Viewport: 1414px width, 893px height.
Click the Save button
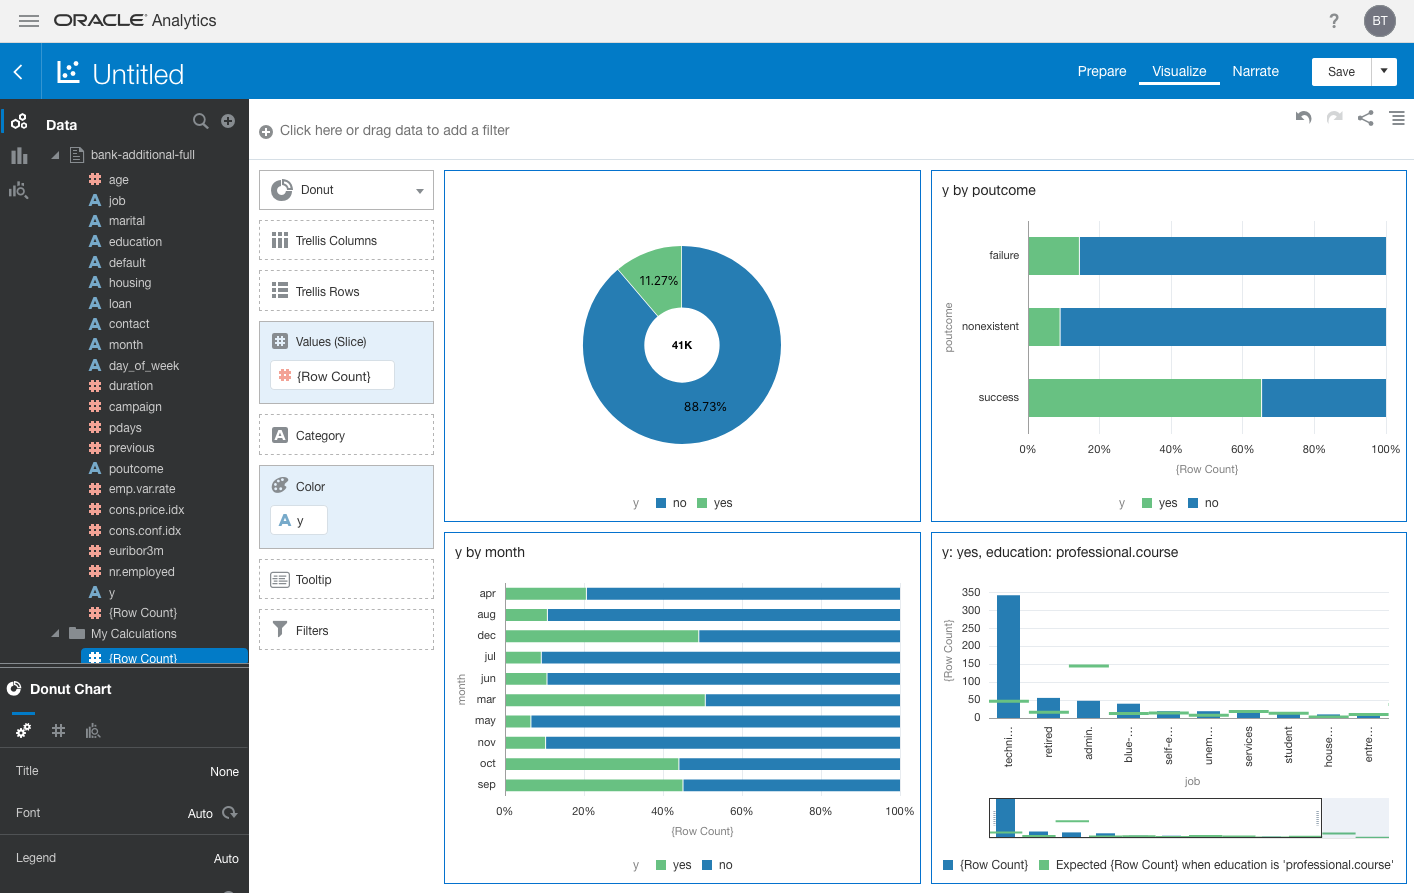tap(1340, 71)
